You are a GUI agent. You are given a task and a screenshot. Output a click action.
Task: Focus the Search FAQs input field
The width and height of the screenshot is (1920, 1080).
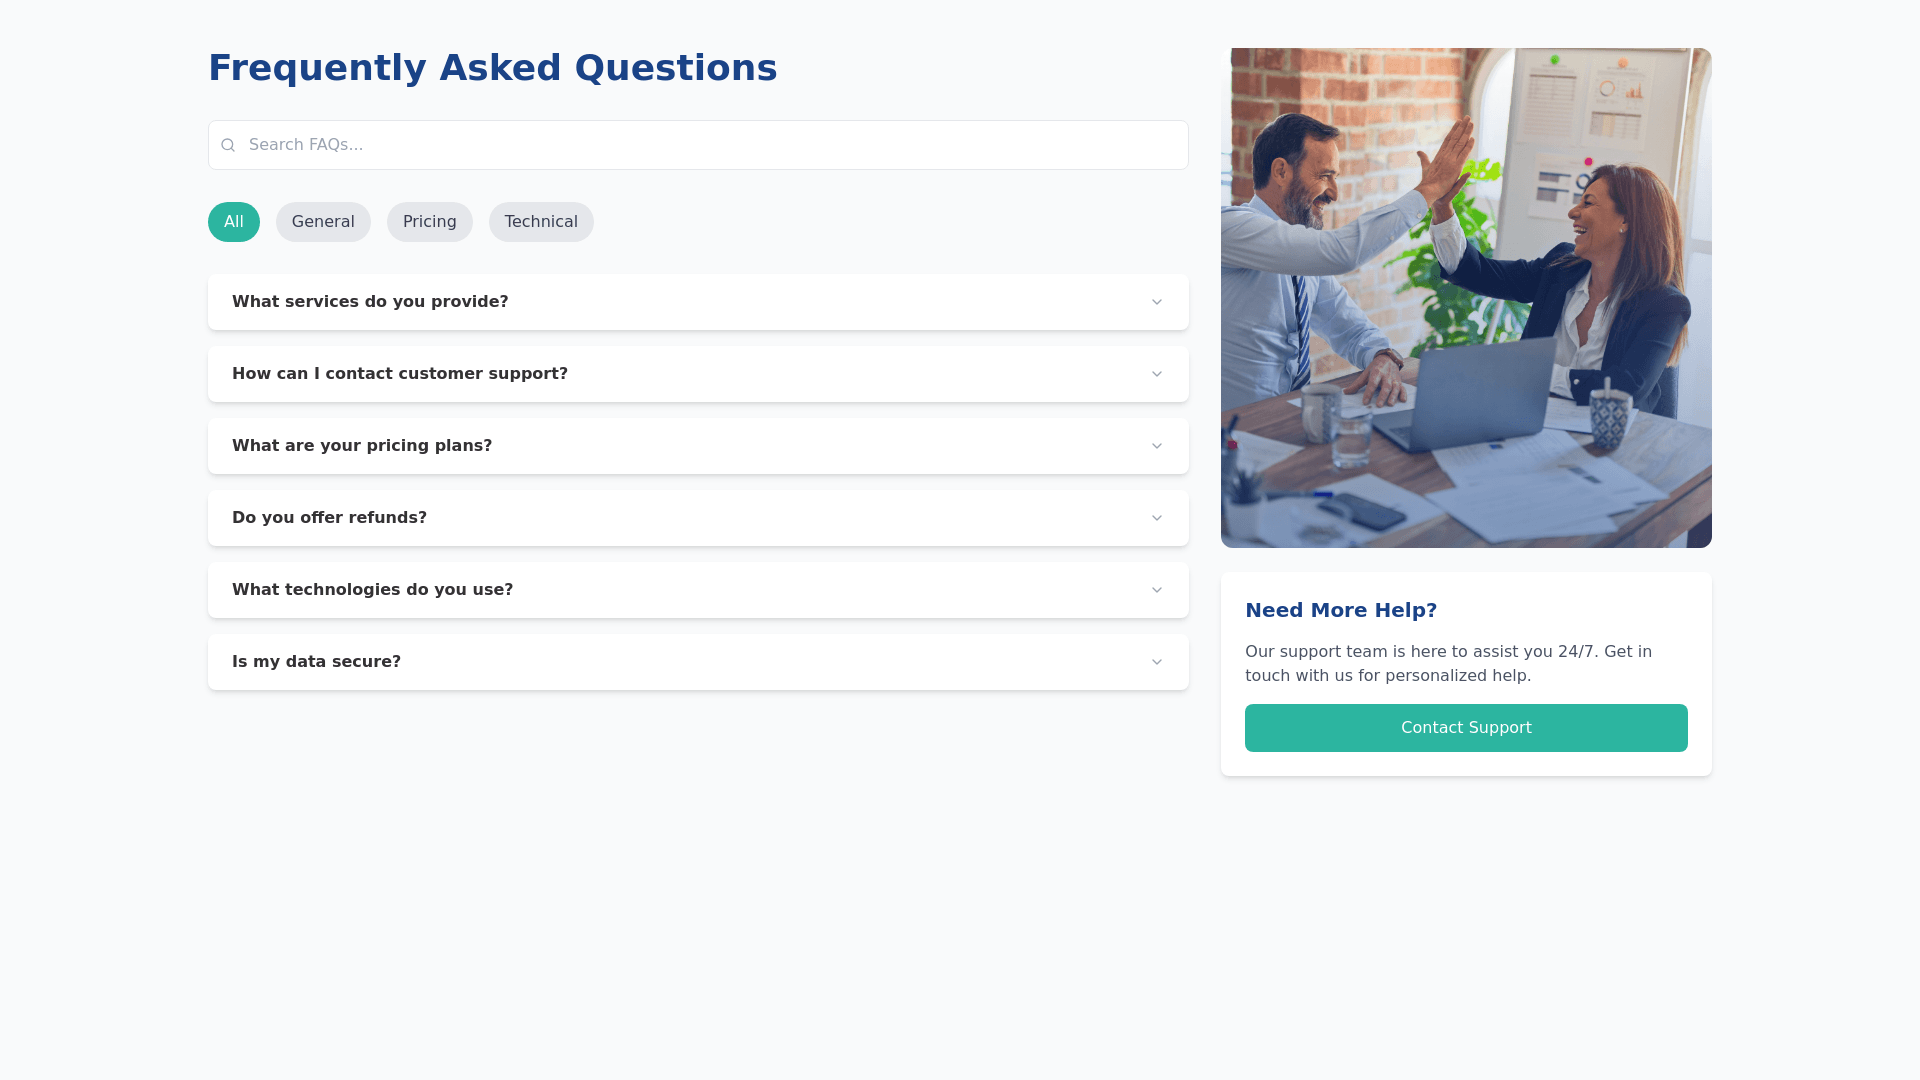click(x=710, y=145)
